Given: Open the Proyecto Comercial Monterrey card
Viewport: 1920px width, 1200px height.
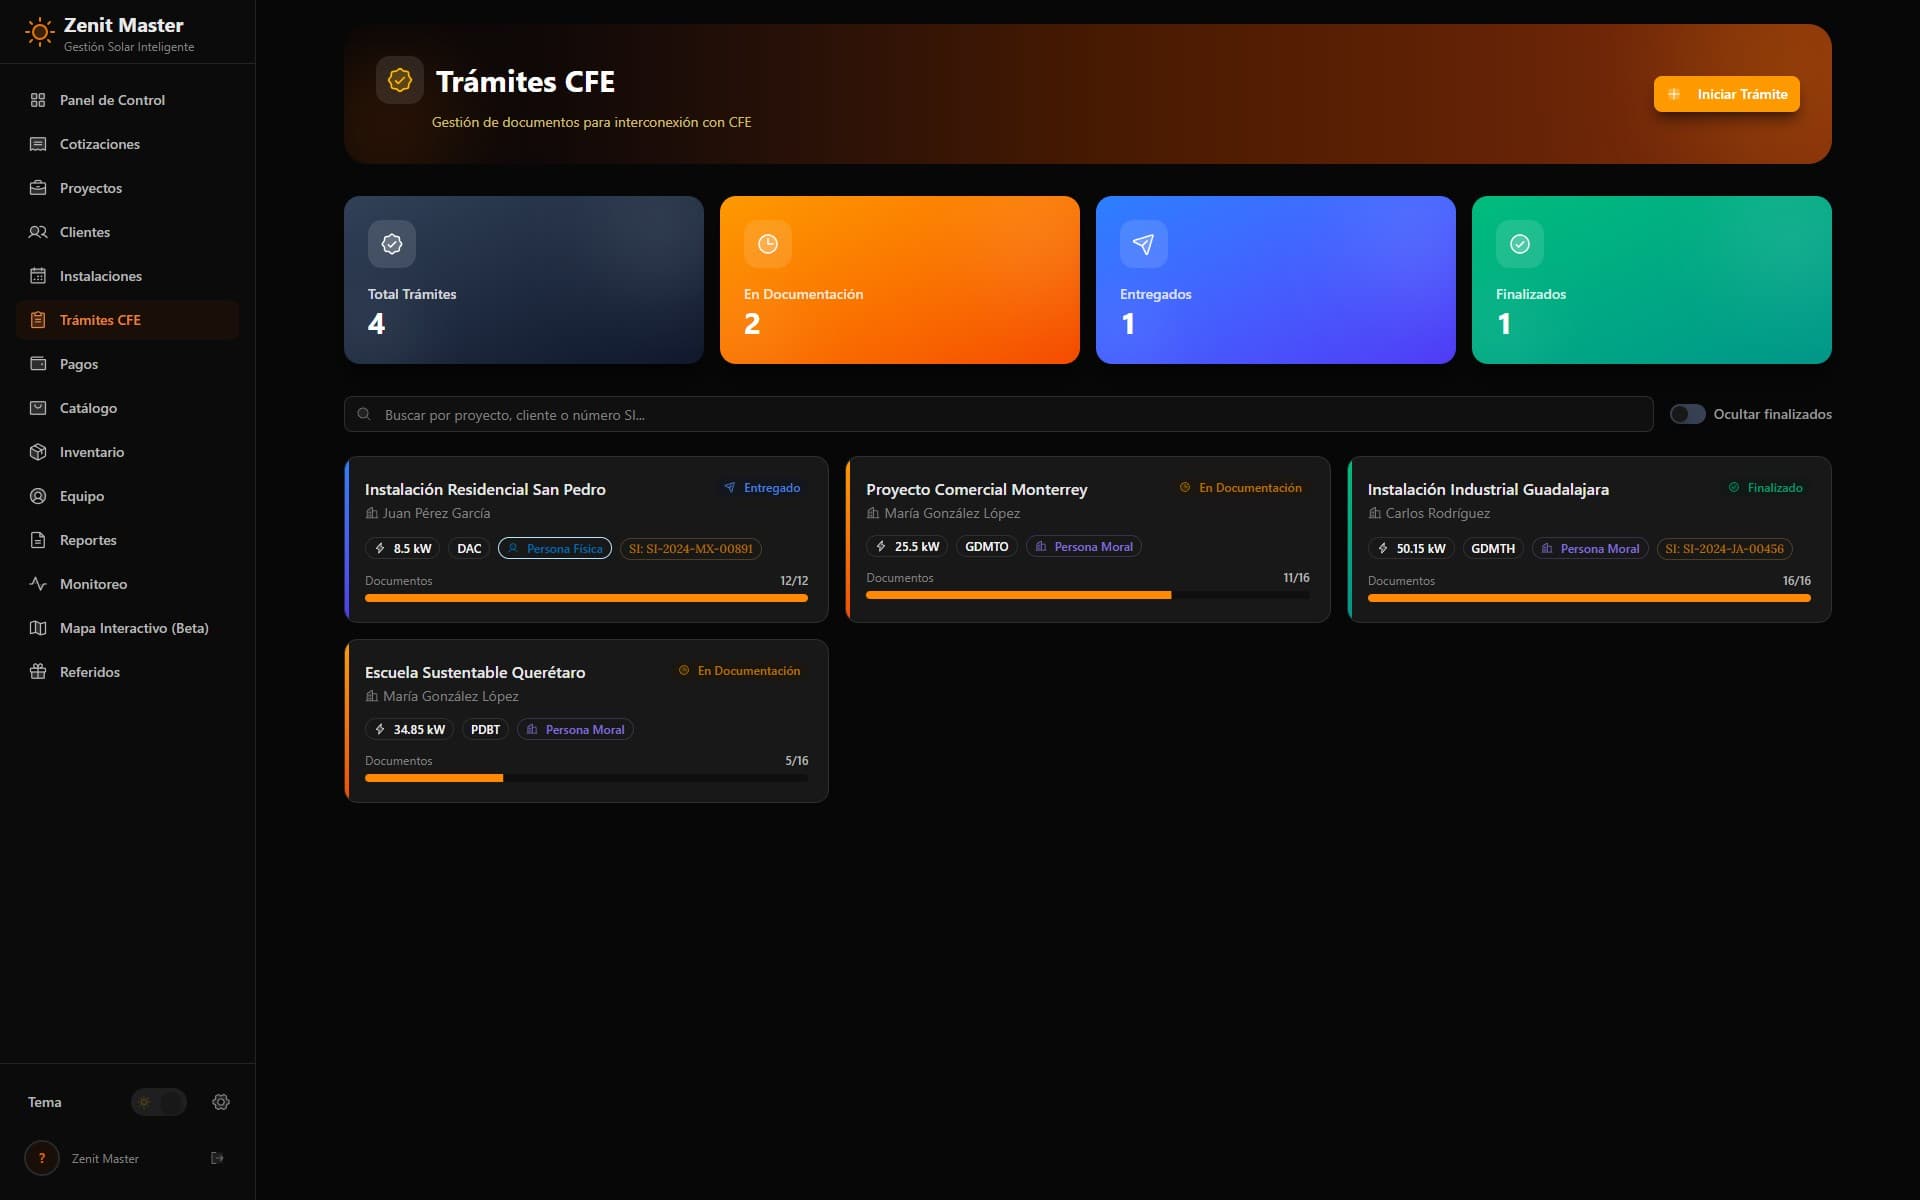Looking at the screenshot, I should [1088, 539].
